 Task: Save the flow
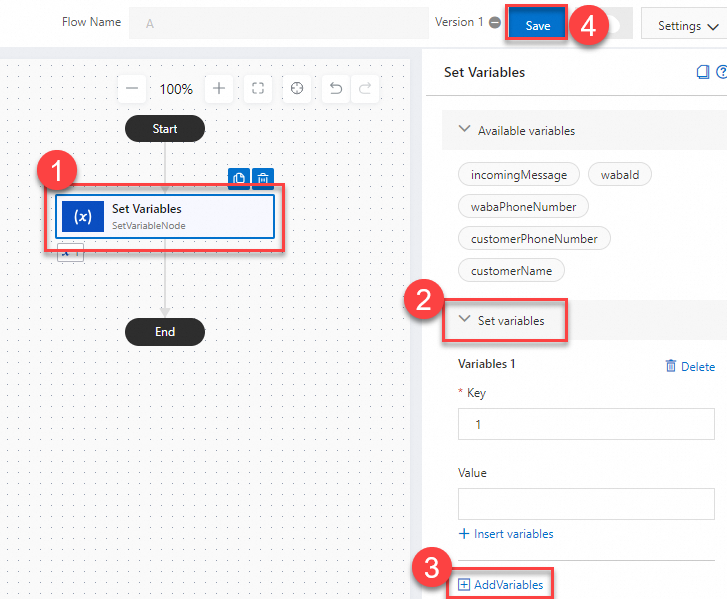click(537, 25)
